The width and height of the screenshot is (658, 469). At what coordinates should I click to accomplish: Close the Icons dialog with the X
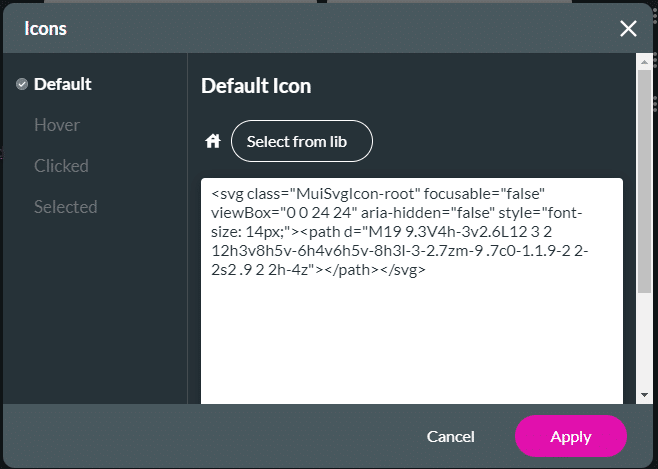628,29
